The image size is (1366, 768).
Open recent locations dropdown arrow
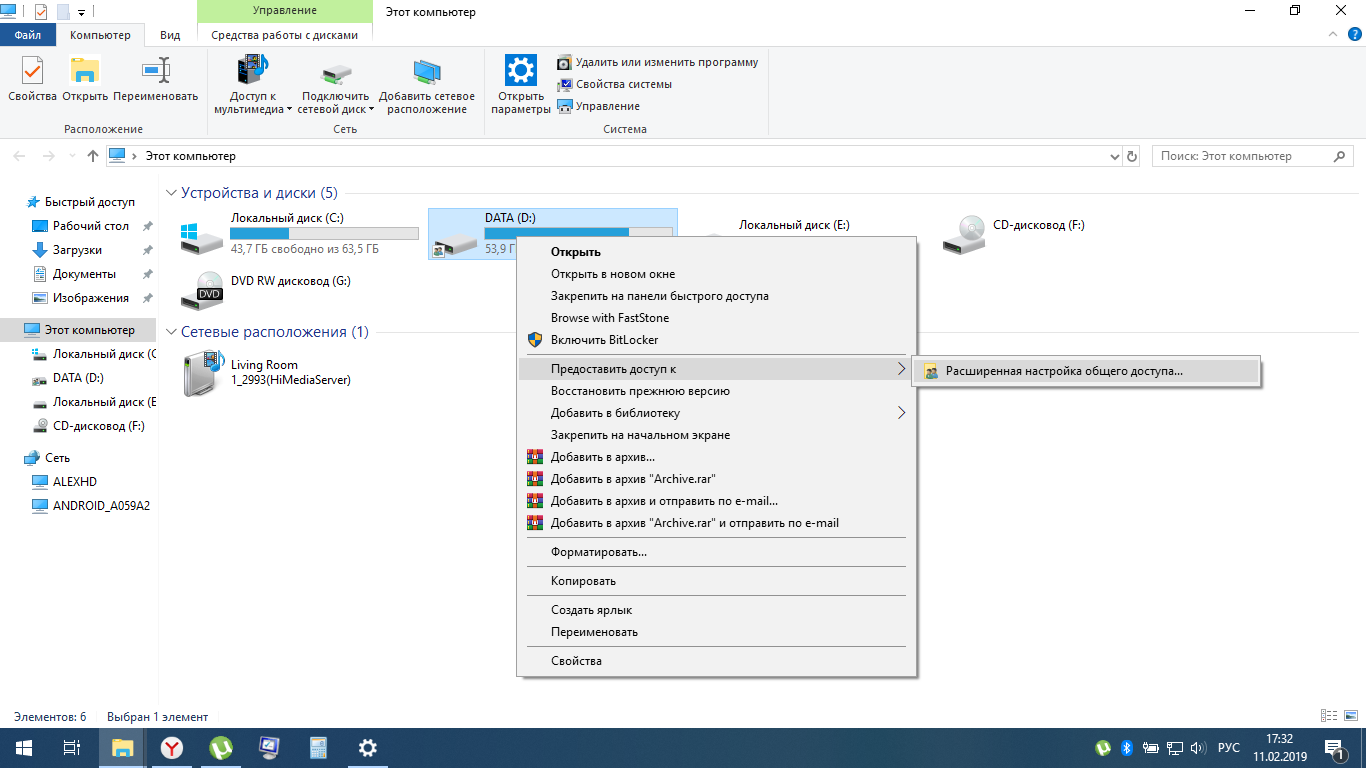71,157
